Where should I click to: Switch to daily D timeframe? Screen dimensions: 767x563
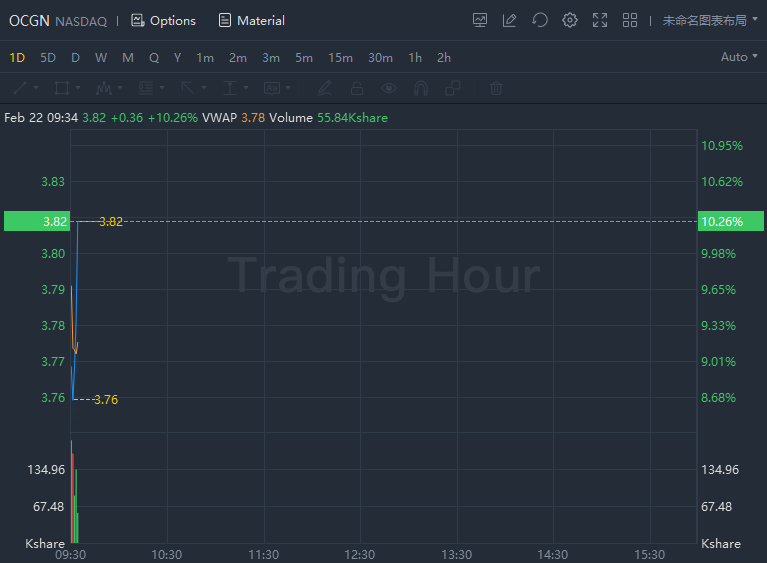[x=75, y=58]
